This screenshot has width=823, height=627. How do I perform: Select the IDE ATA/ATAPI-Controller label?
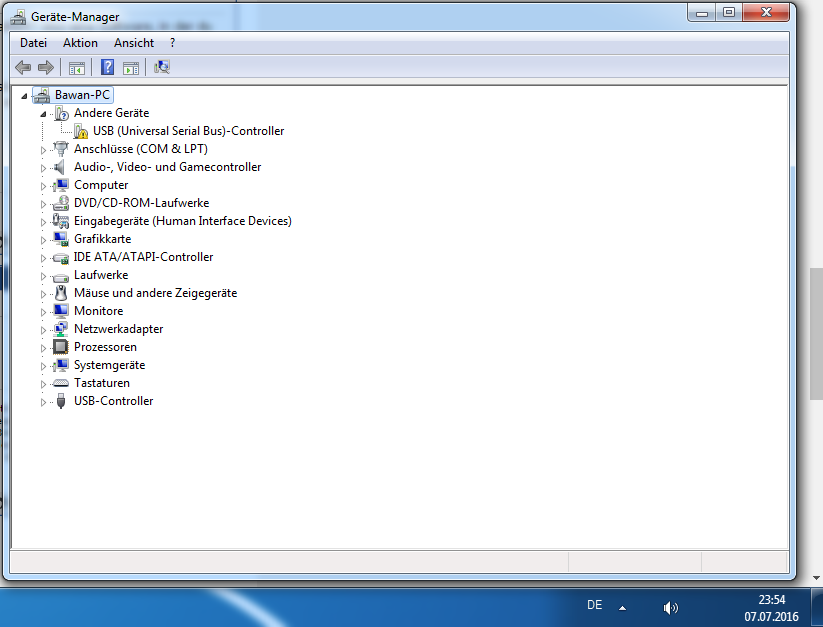(143, 257)
